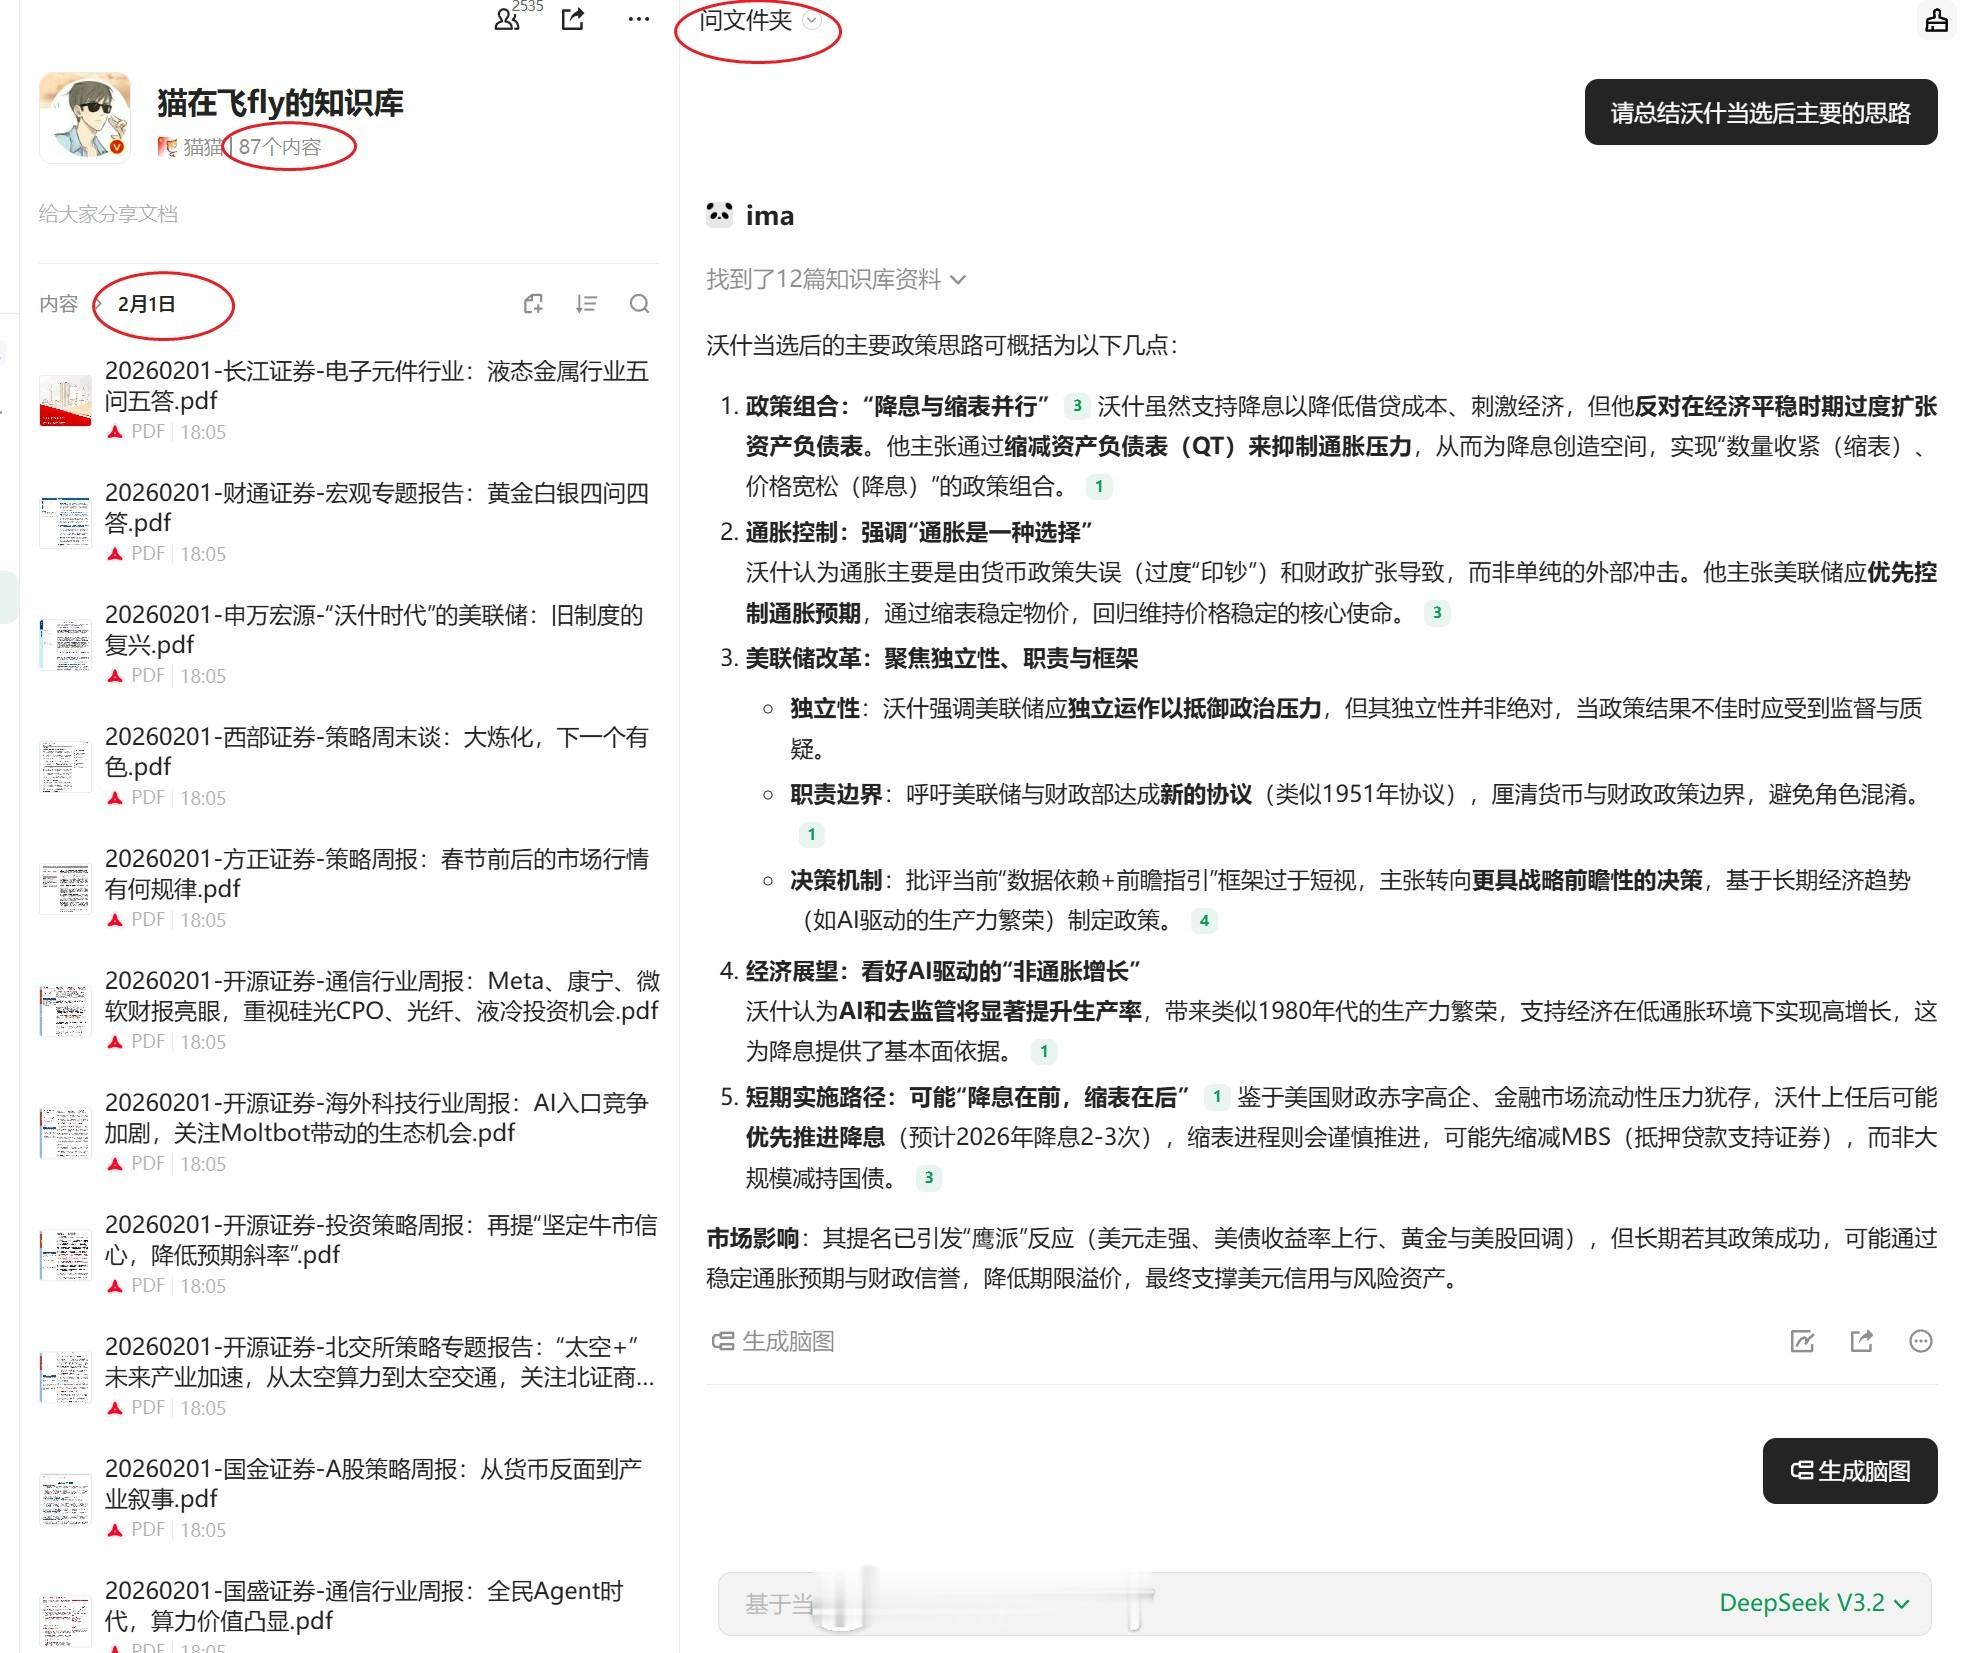Screen dimensions: 1966x1653
Task: Open the circular more icon below the answer
Action: click(1920, 1341)
